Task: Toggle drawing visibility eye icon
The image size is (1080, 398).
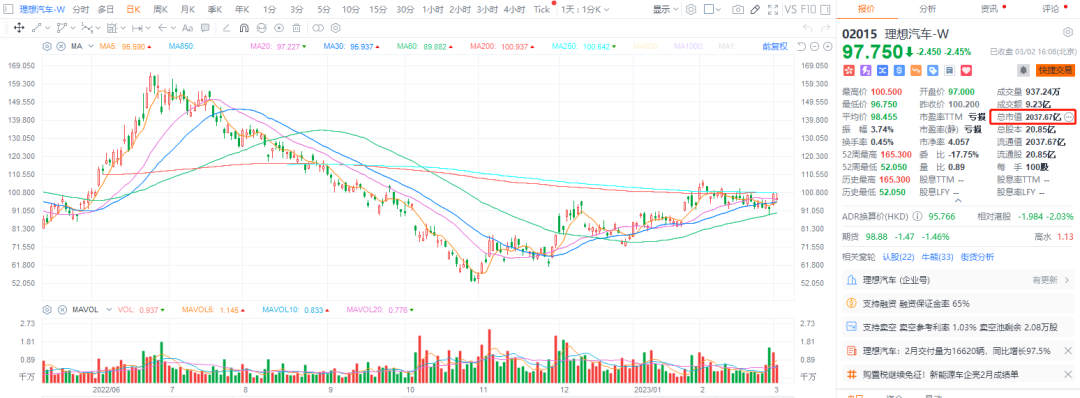Action: [x=279, y=28]
